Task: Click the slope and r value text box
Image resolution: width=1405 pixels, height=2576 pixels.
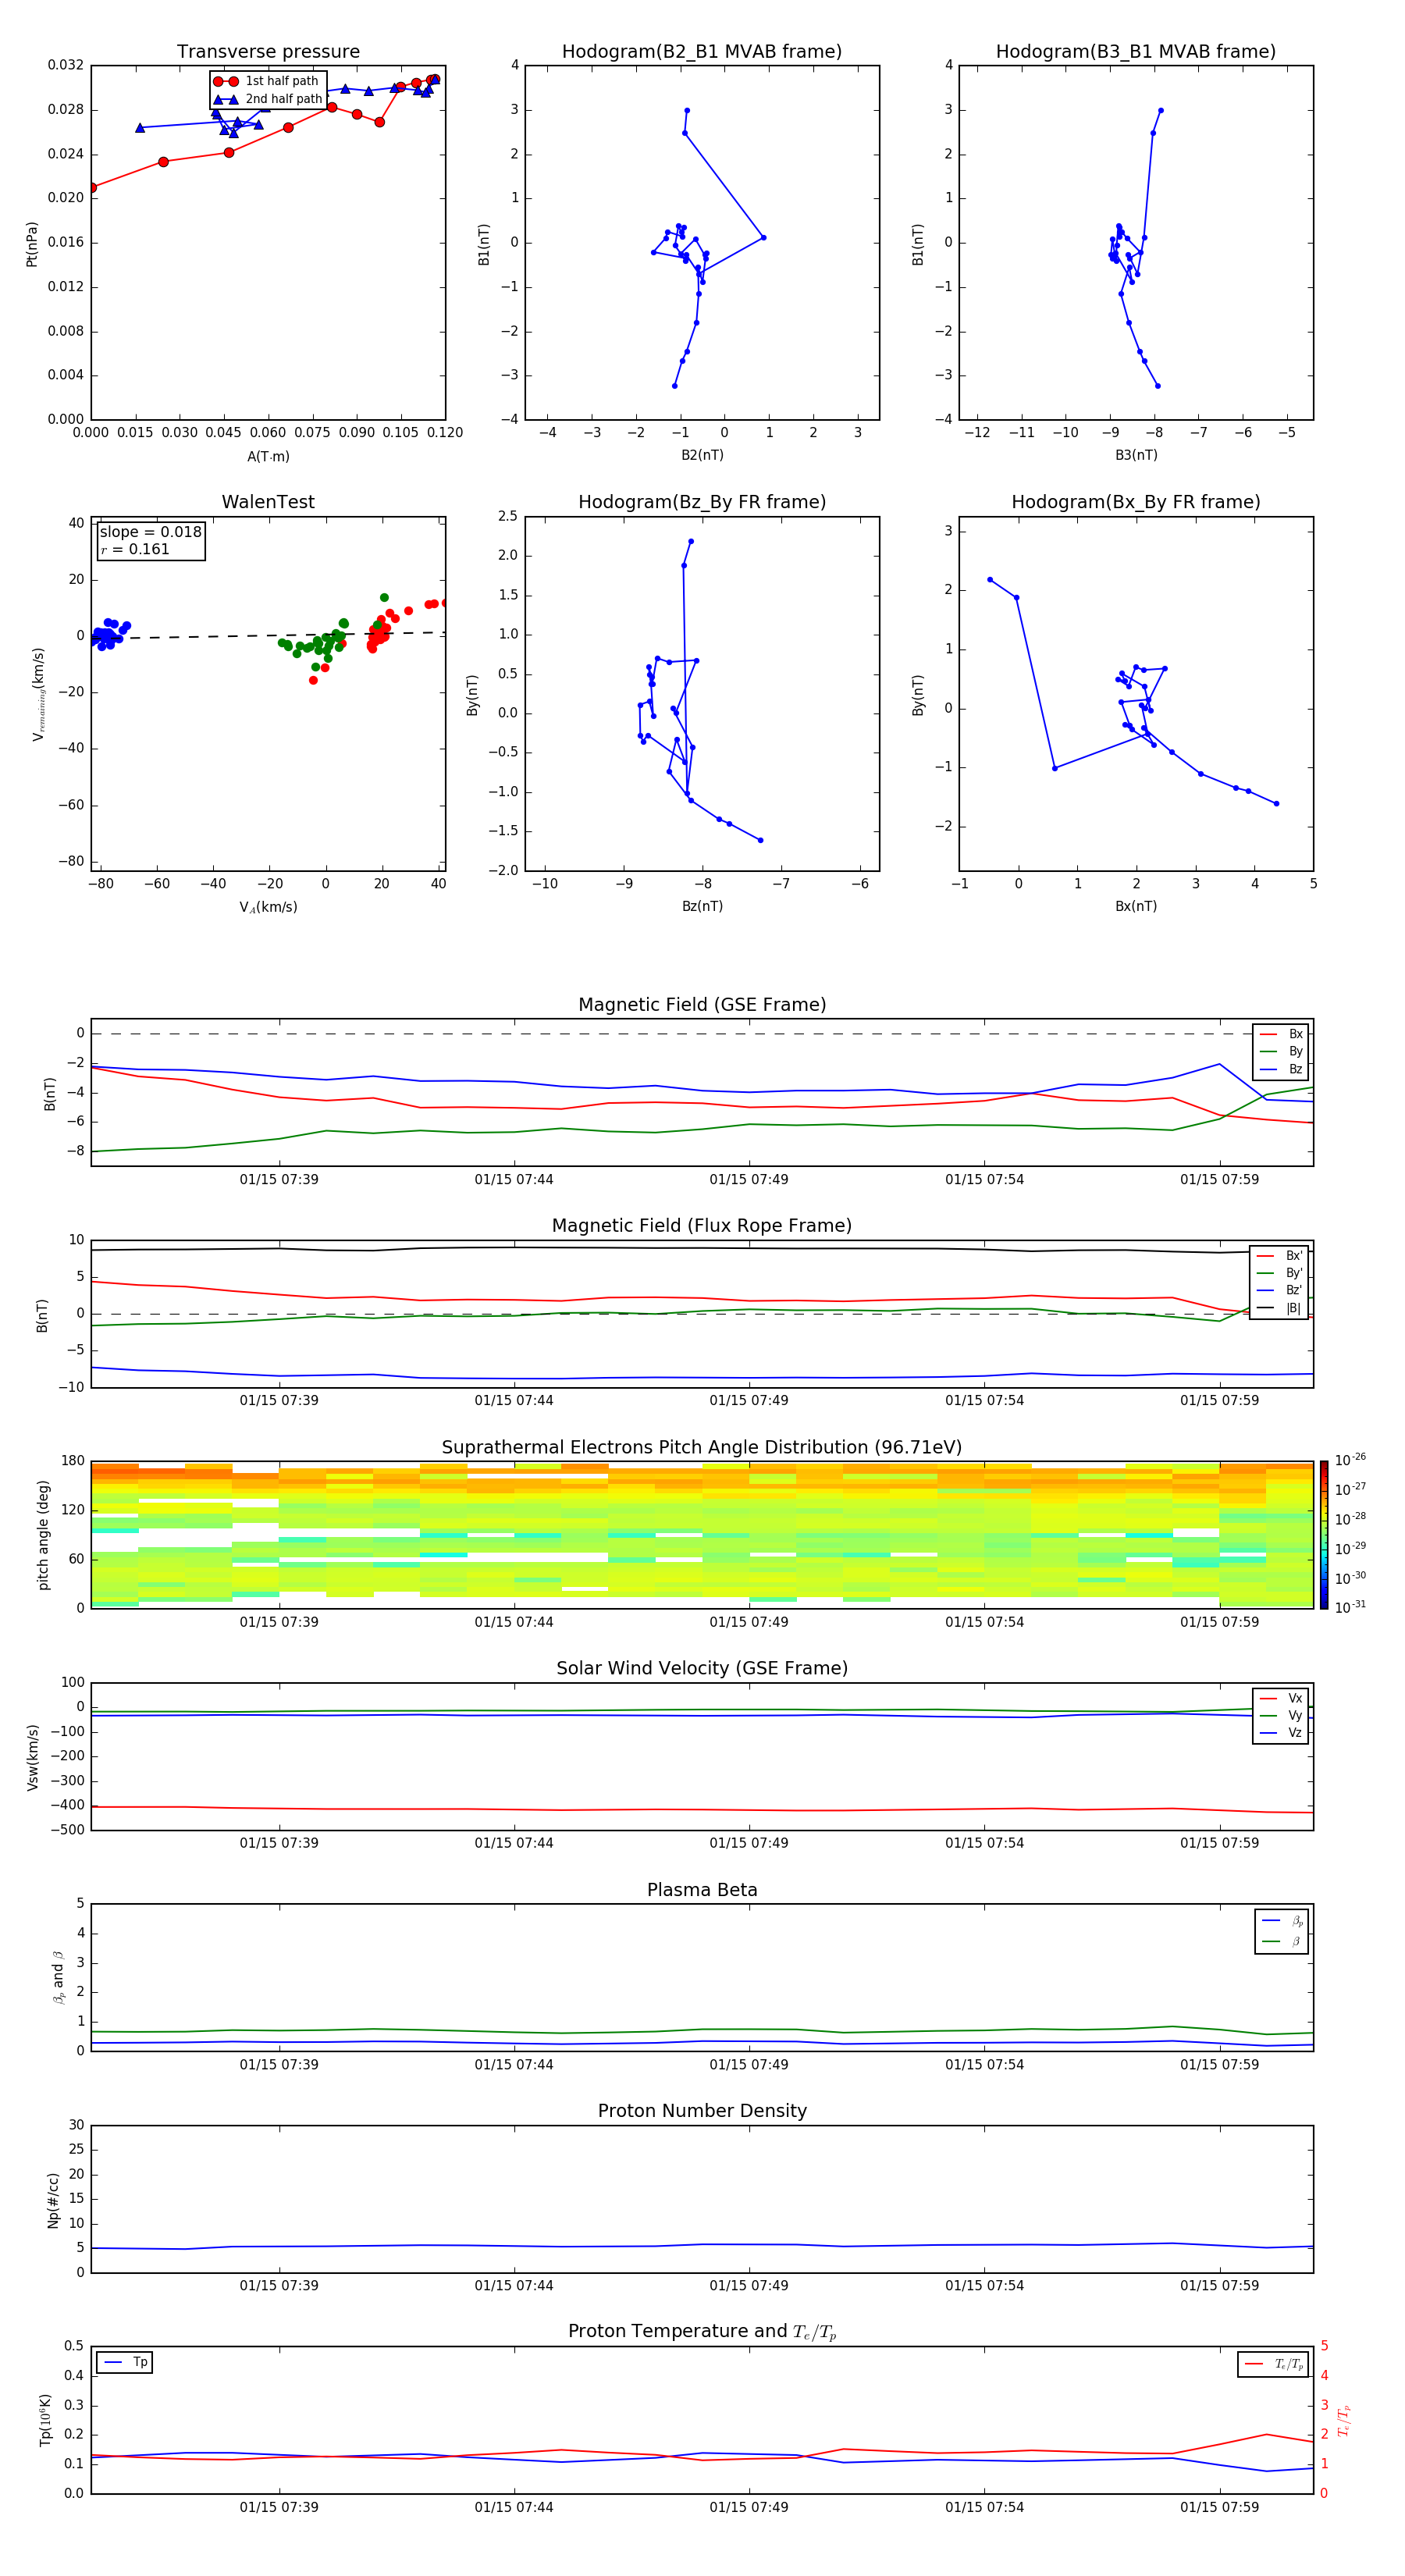Action: click(x=150, y=540)
